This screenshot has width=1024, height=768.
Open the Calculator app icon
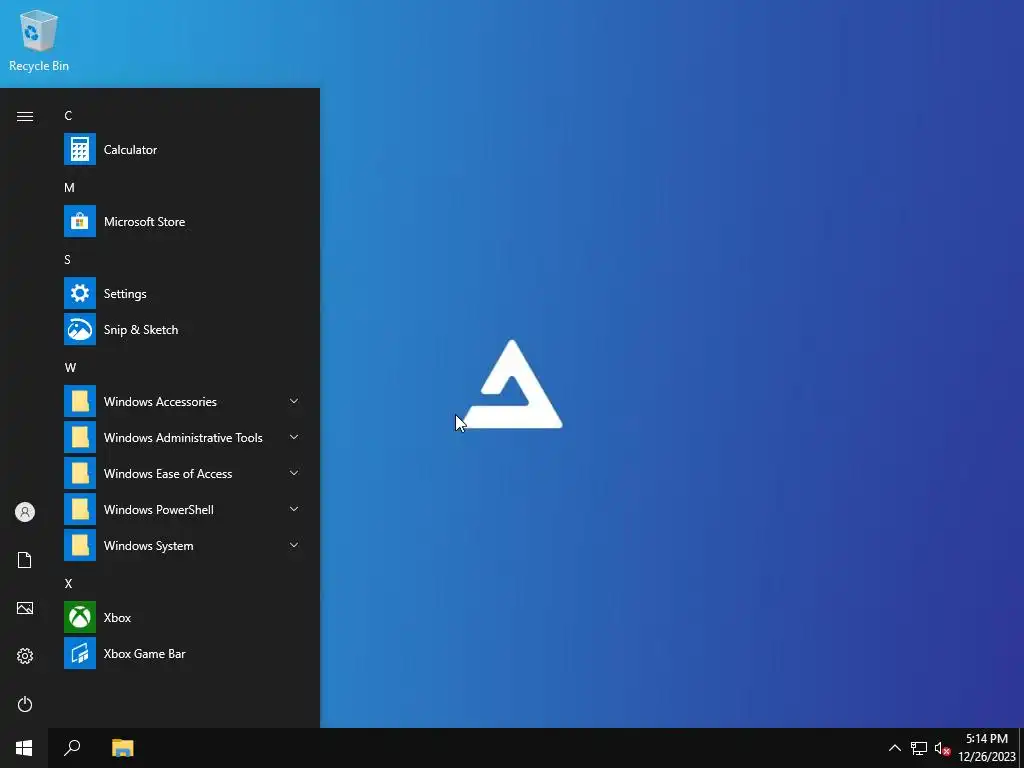tap(80, 150)
